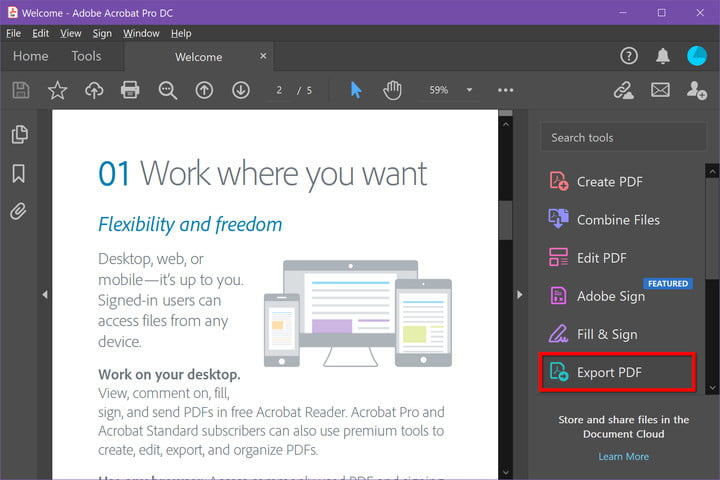
Task: Open notifications bell
Action: pos(663,56)
